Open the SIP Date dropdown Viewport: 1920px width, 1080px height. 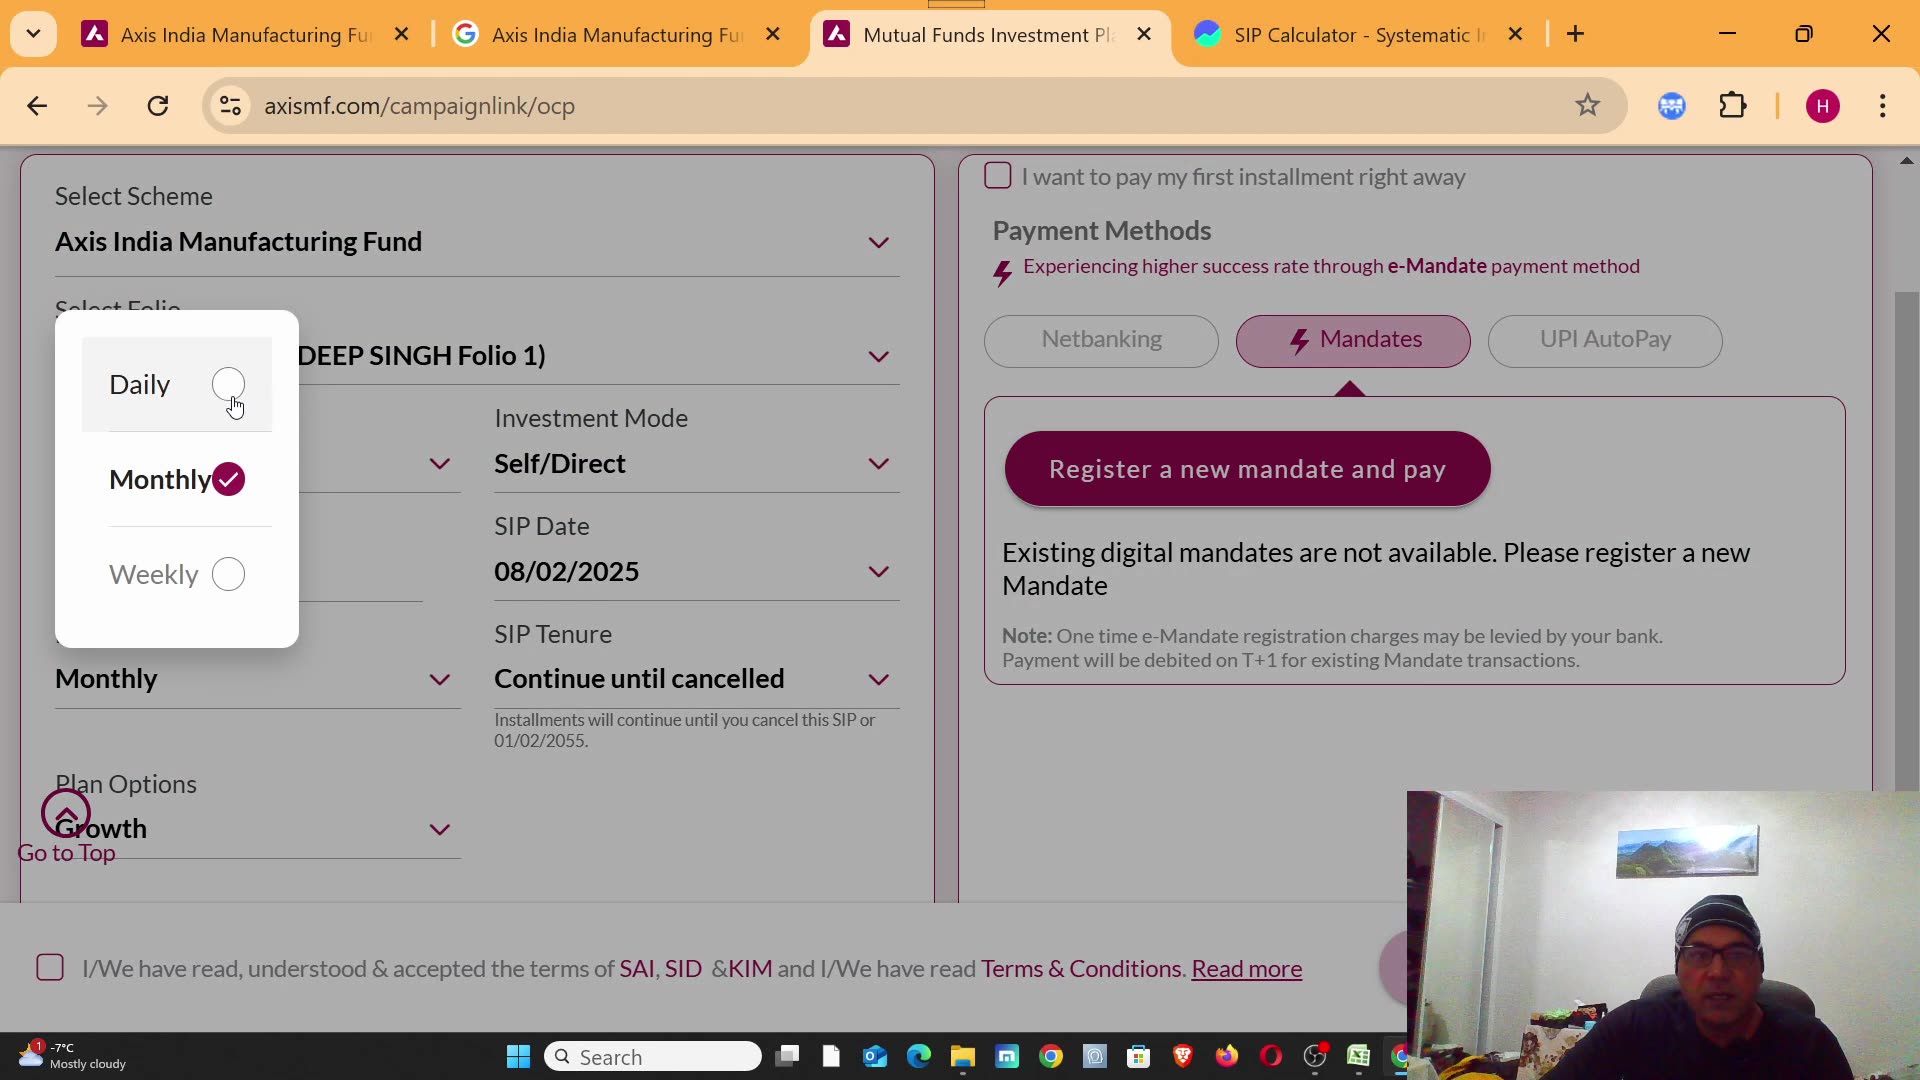(879, 571)
